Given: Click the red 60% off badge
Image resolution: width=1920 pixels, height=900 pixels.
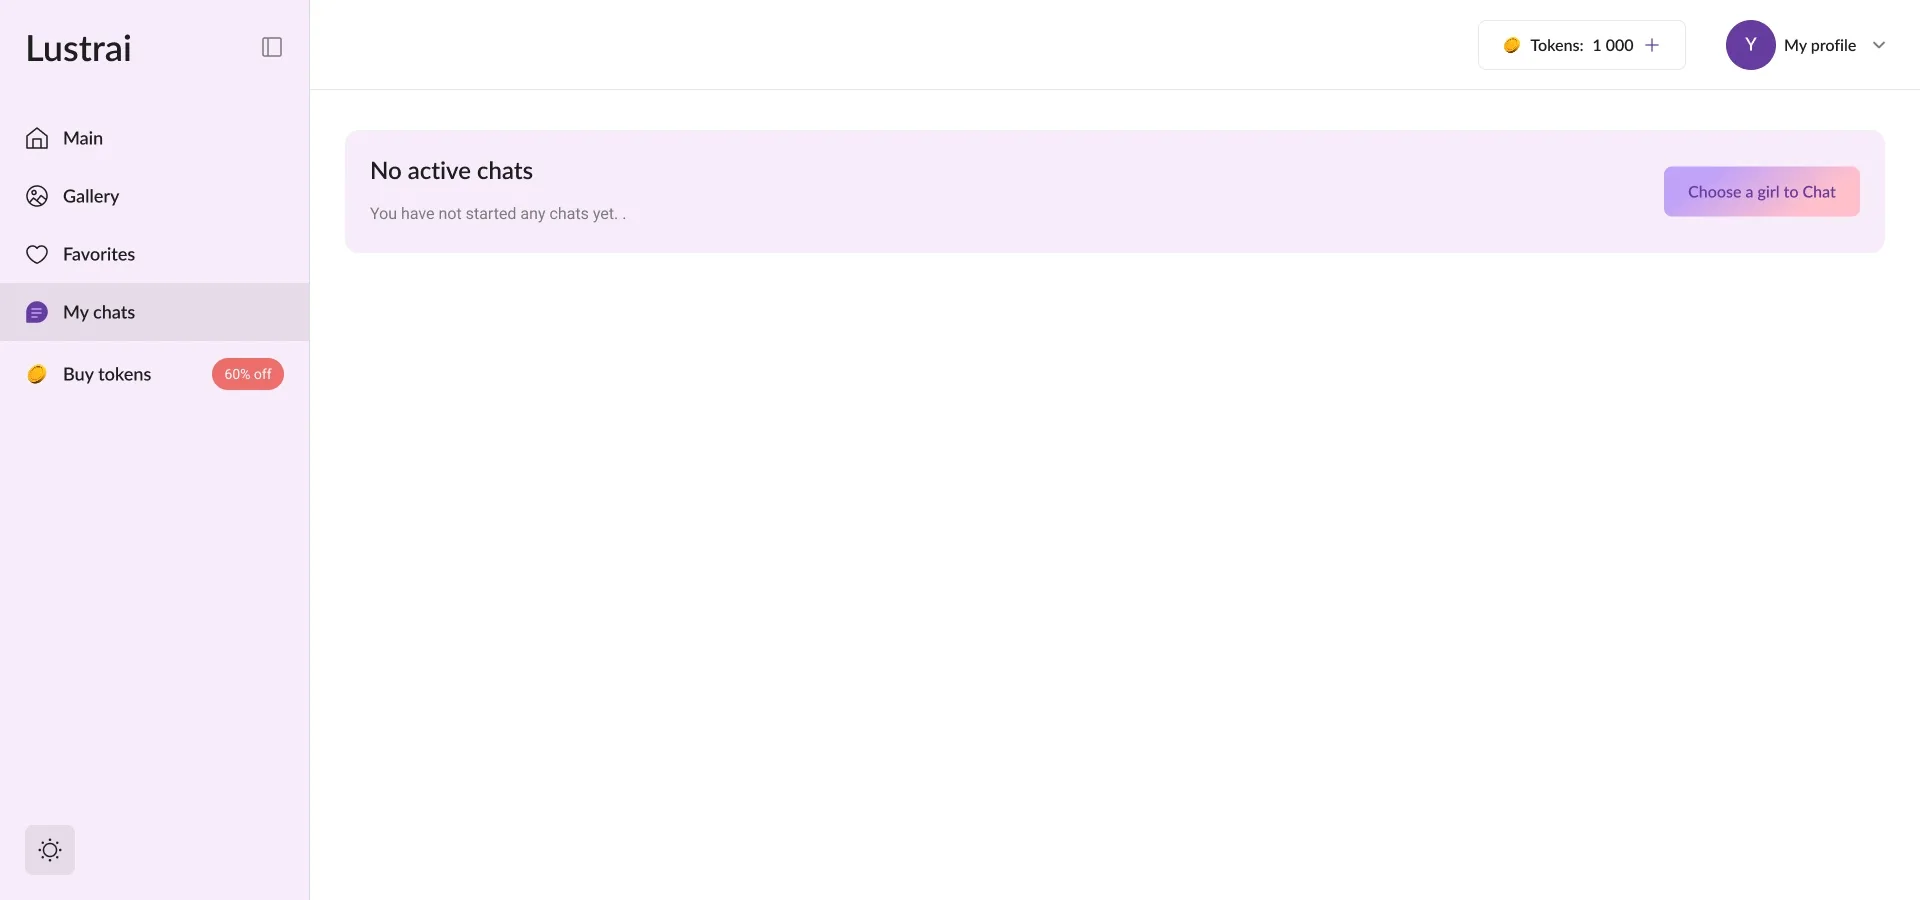Looking at the screenshot, I should pyautogui.click(x=248, y=374).
